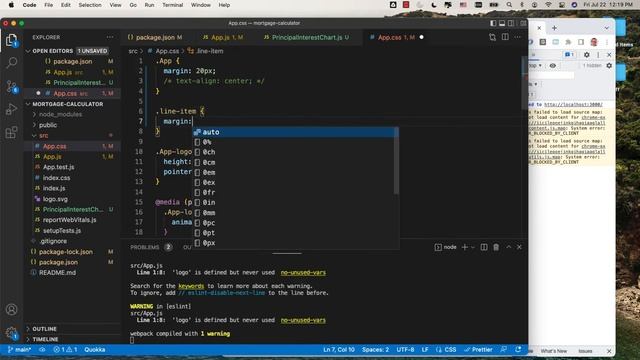Viewport: 640px width, 360px height.
Task: Open DevTools settings gear in browser window
Action: pyautogui.click(x=587, y=55)
